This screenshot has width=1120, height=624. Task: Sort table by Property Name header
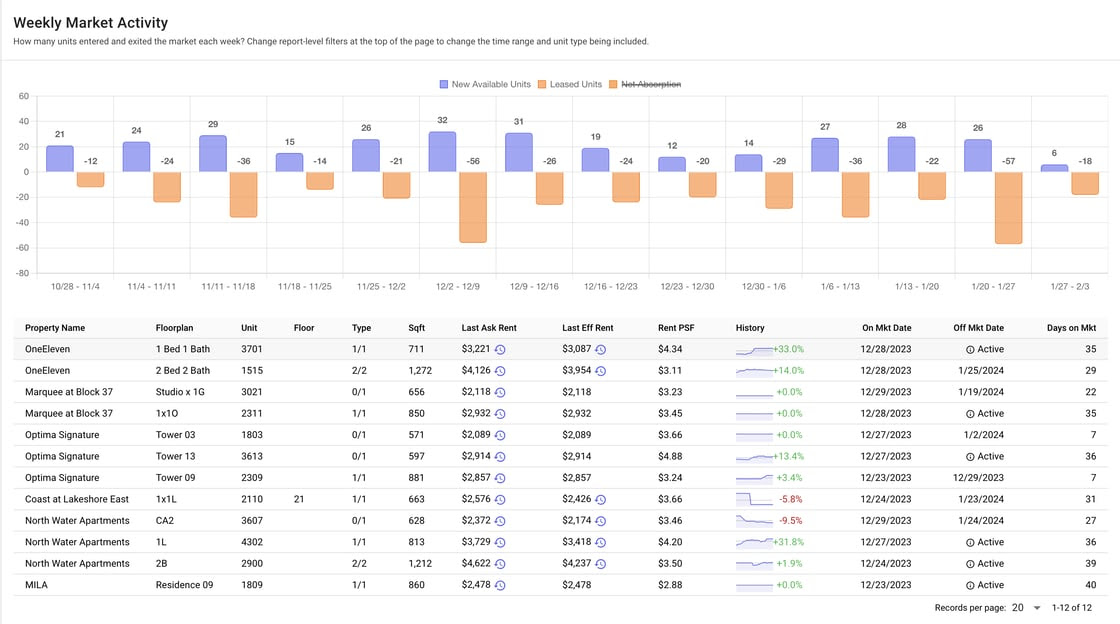(x=55, y=328)
